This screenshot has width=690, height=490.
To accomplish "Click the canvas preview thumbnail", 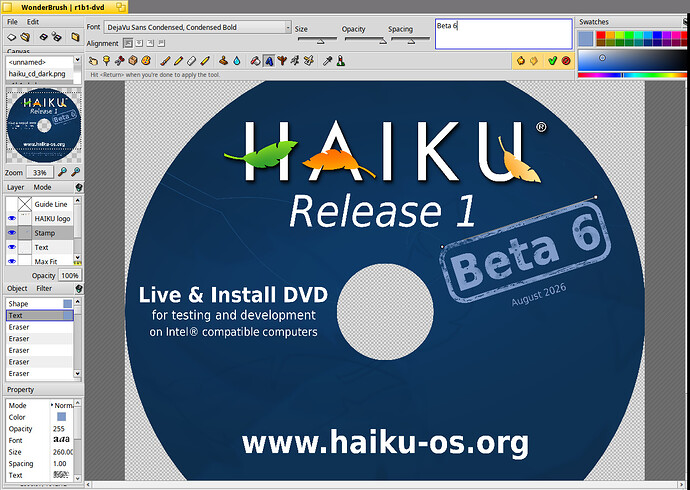I will tap(44, 124).
